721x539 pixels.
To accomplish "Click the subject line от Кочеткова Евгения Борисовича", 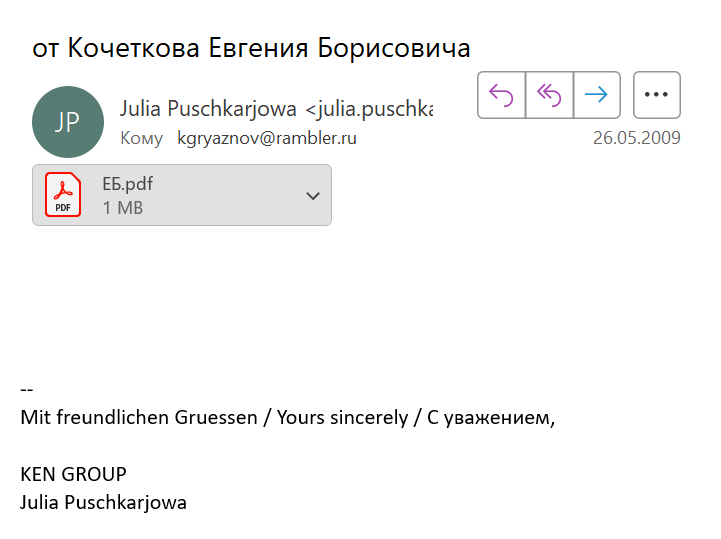I will click(x=251, y=48).
